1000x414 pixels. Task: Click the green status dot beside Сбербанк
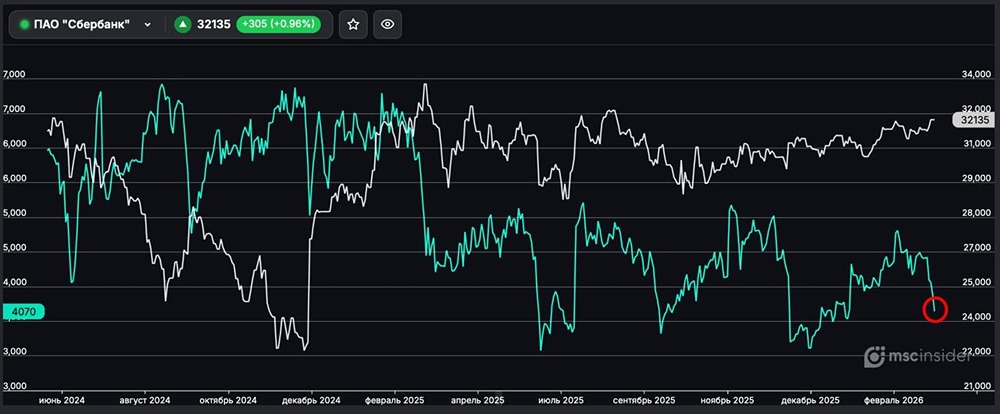click(25, 25)
